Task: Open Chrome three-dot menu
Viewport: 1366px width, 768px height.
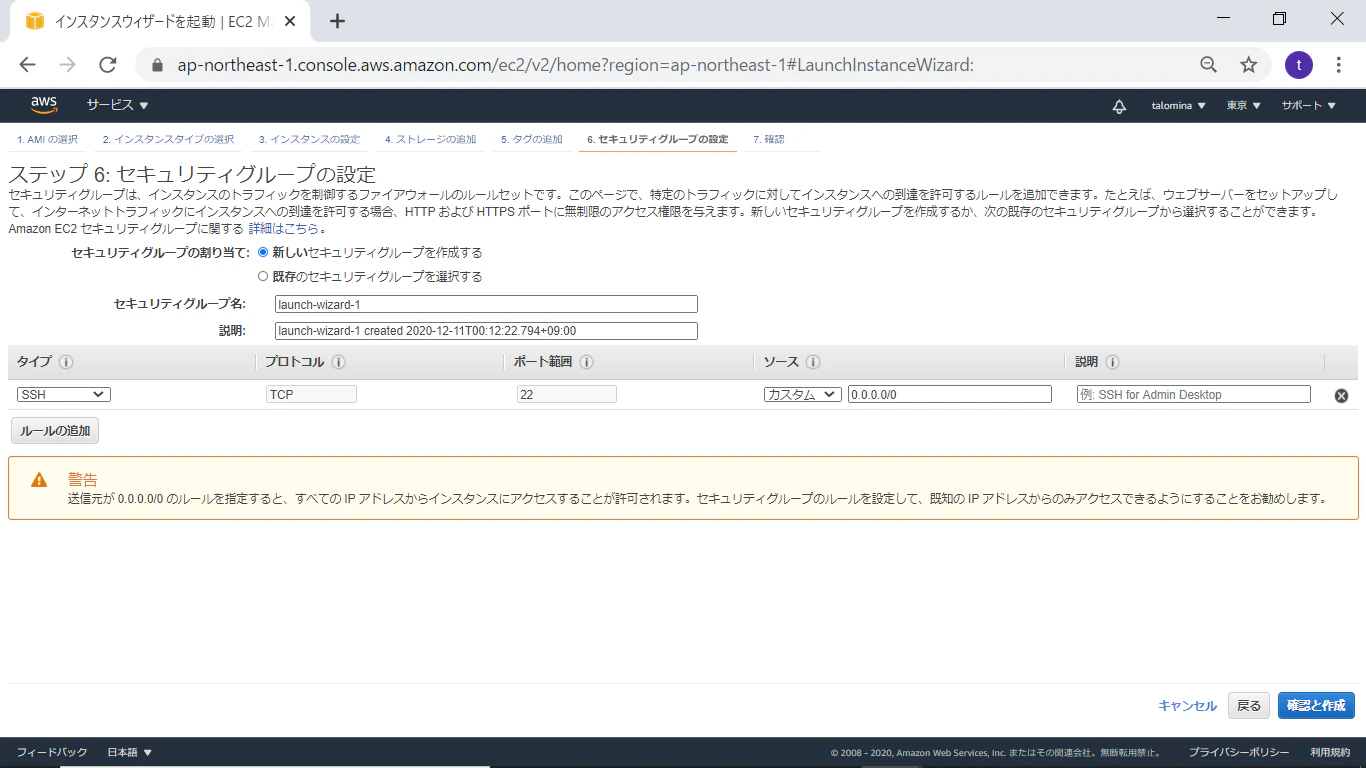Action: click(x=1339, y=65)
